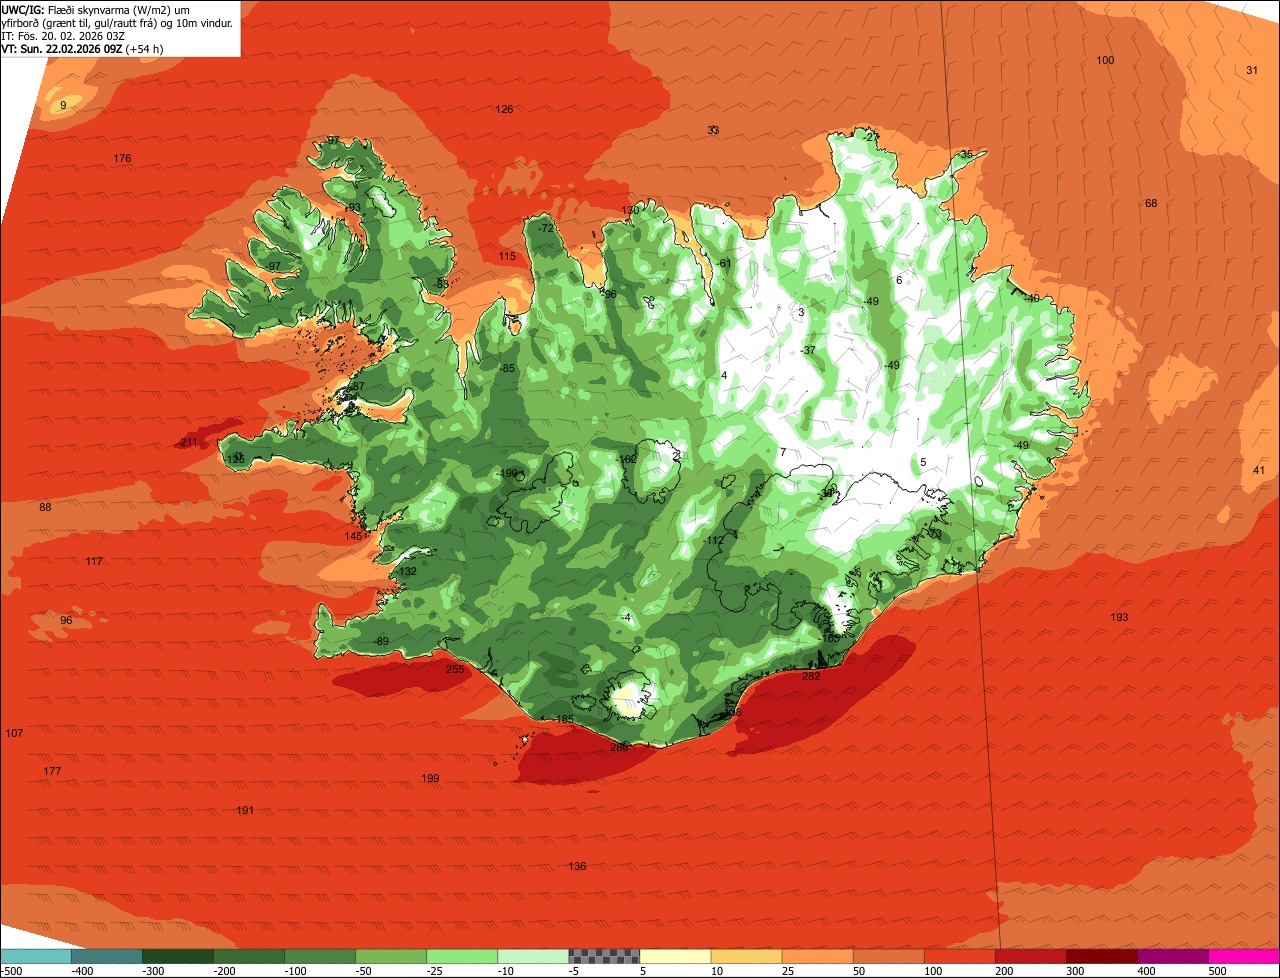Click the map value '-190' in west-central Iceland
Screen dimensions: 1280x978
coord(508,473)
